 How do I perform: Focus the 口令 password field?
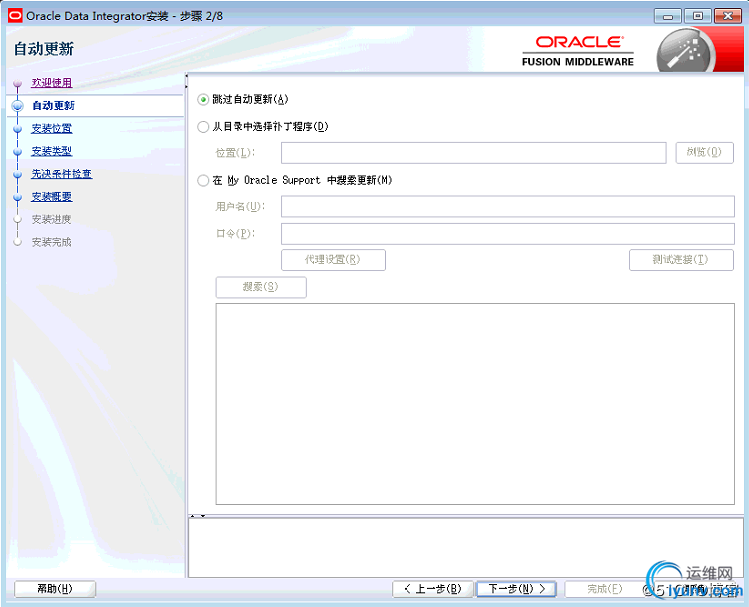coord(507,234)
